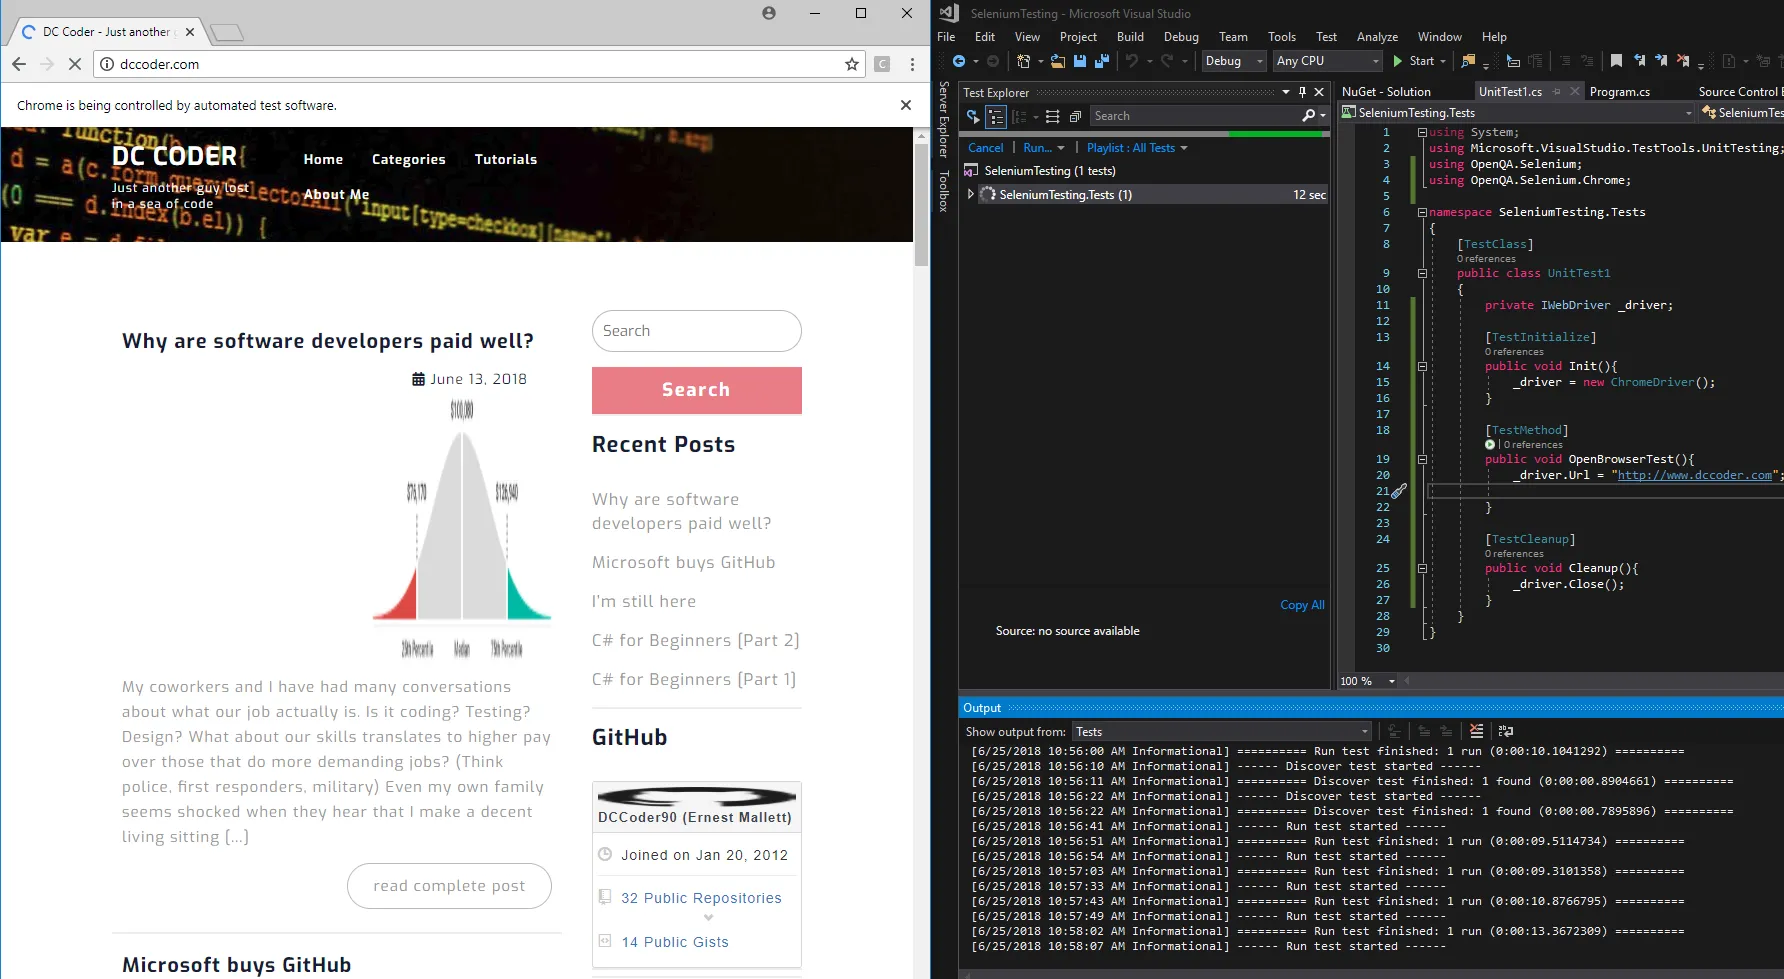Click the pink Search button on blog
The image size is (1784, 979).
[696, 390]
